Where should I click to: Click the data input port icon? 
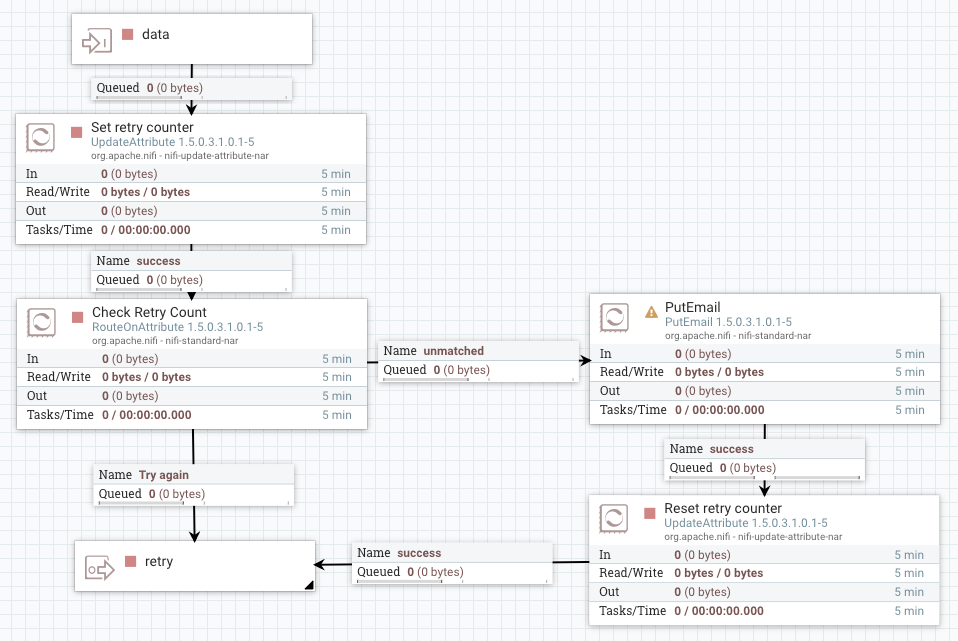point(97,41)
